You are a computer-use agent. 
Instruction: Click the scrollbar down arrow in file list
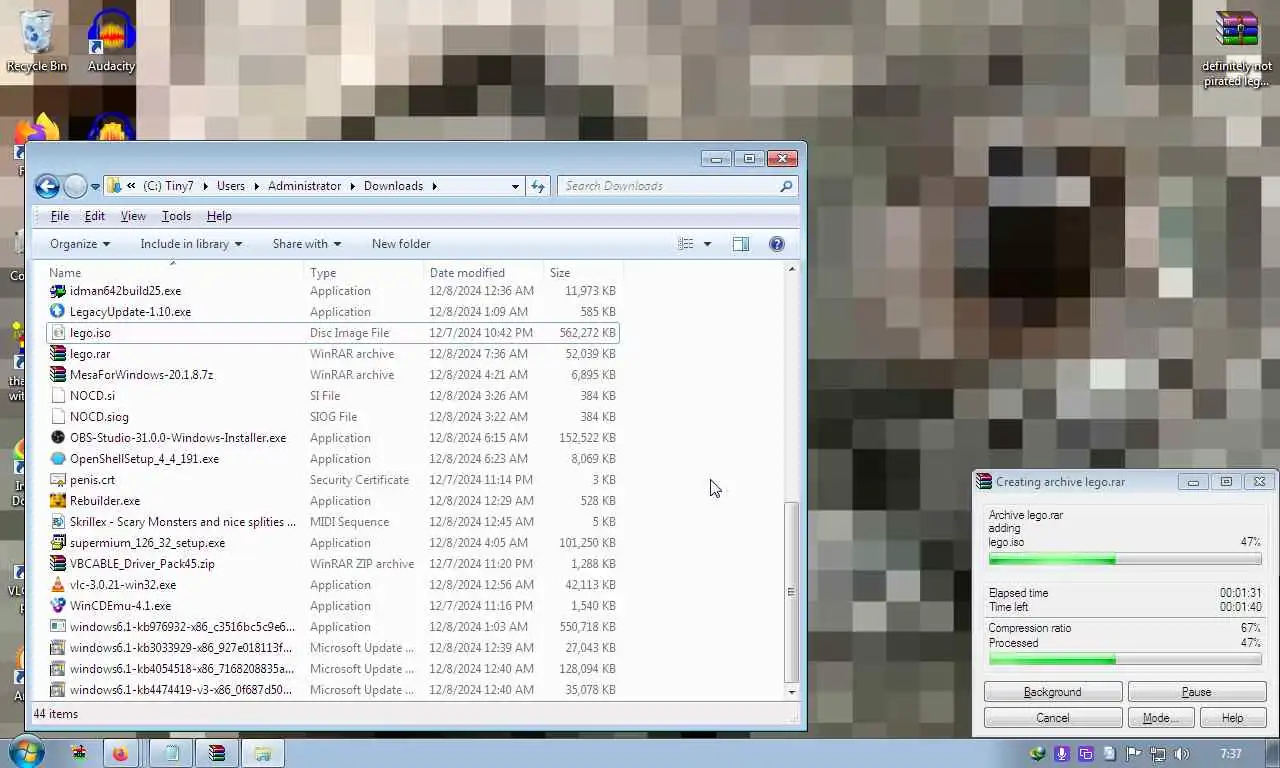(792, 692)
